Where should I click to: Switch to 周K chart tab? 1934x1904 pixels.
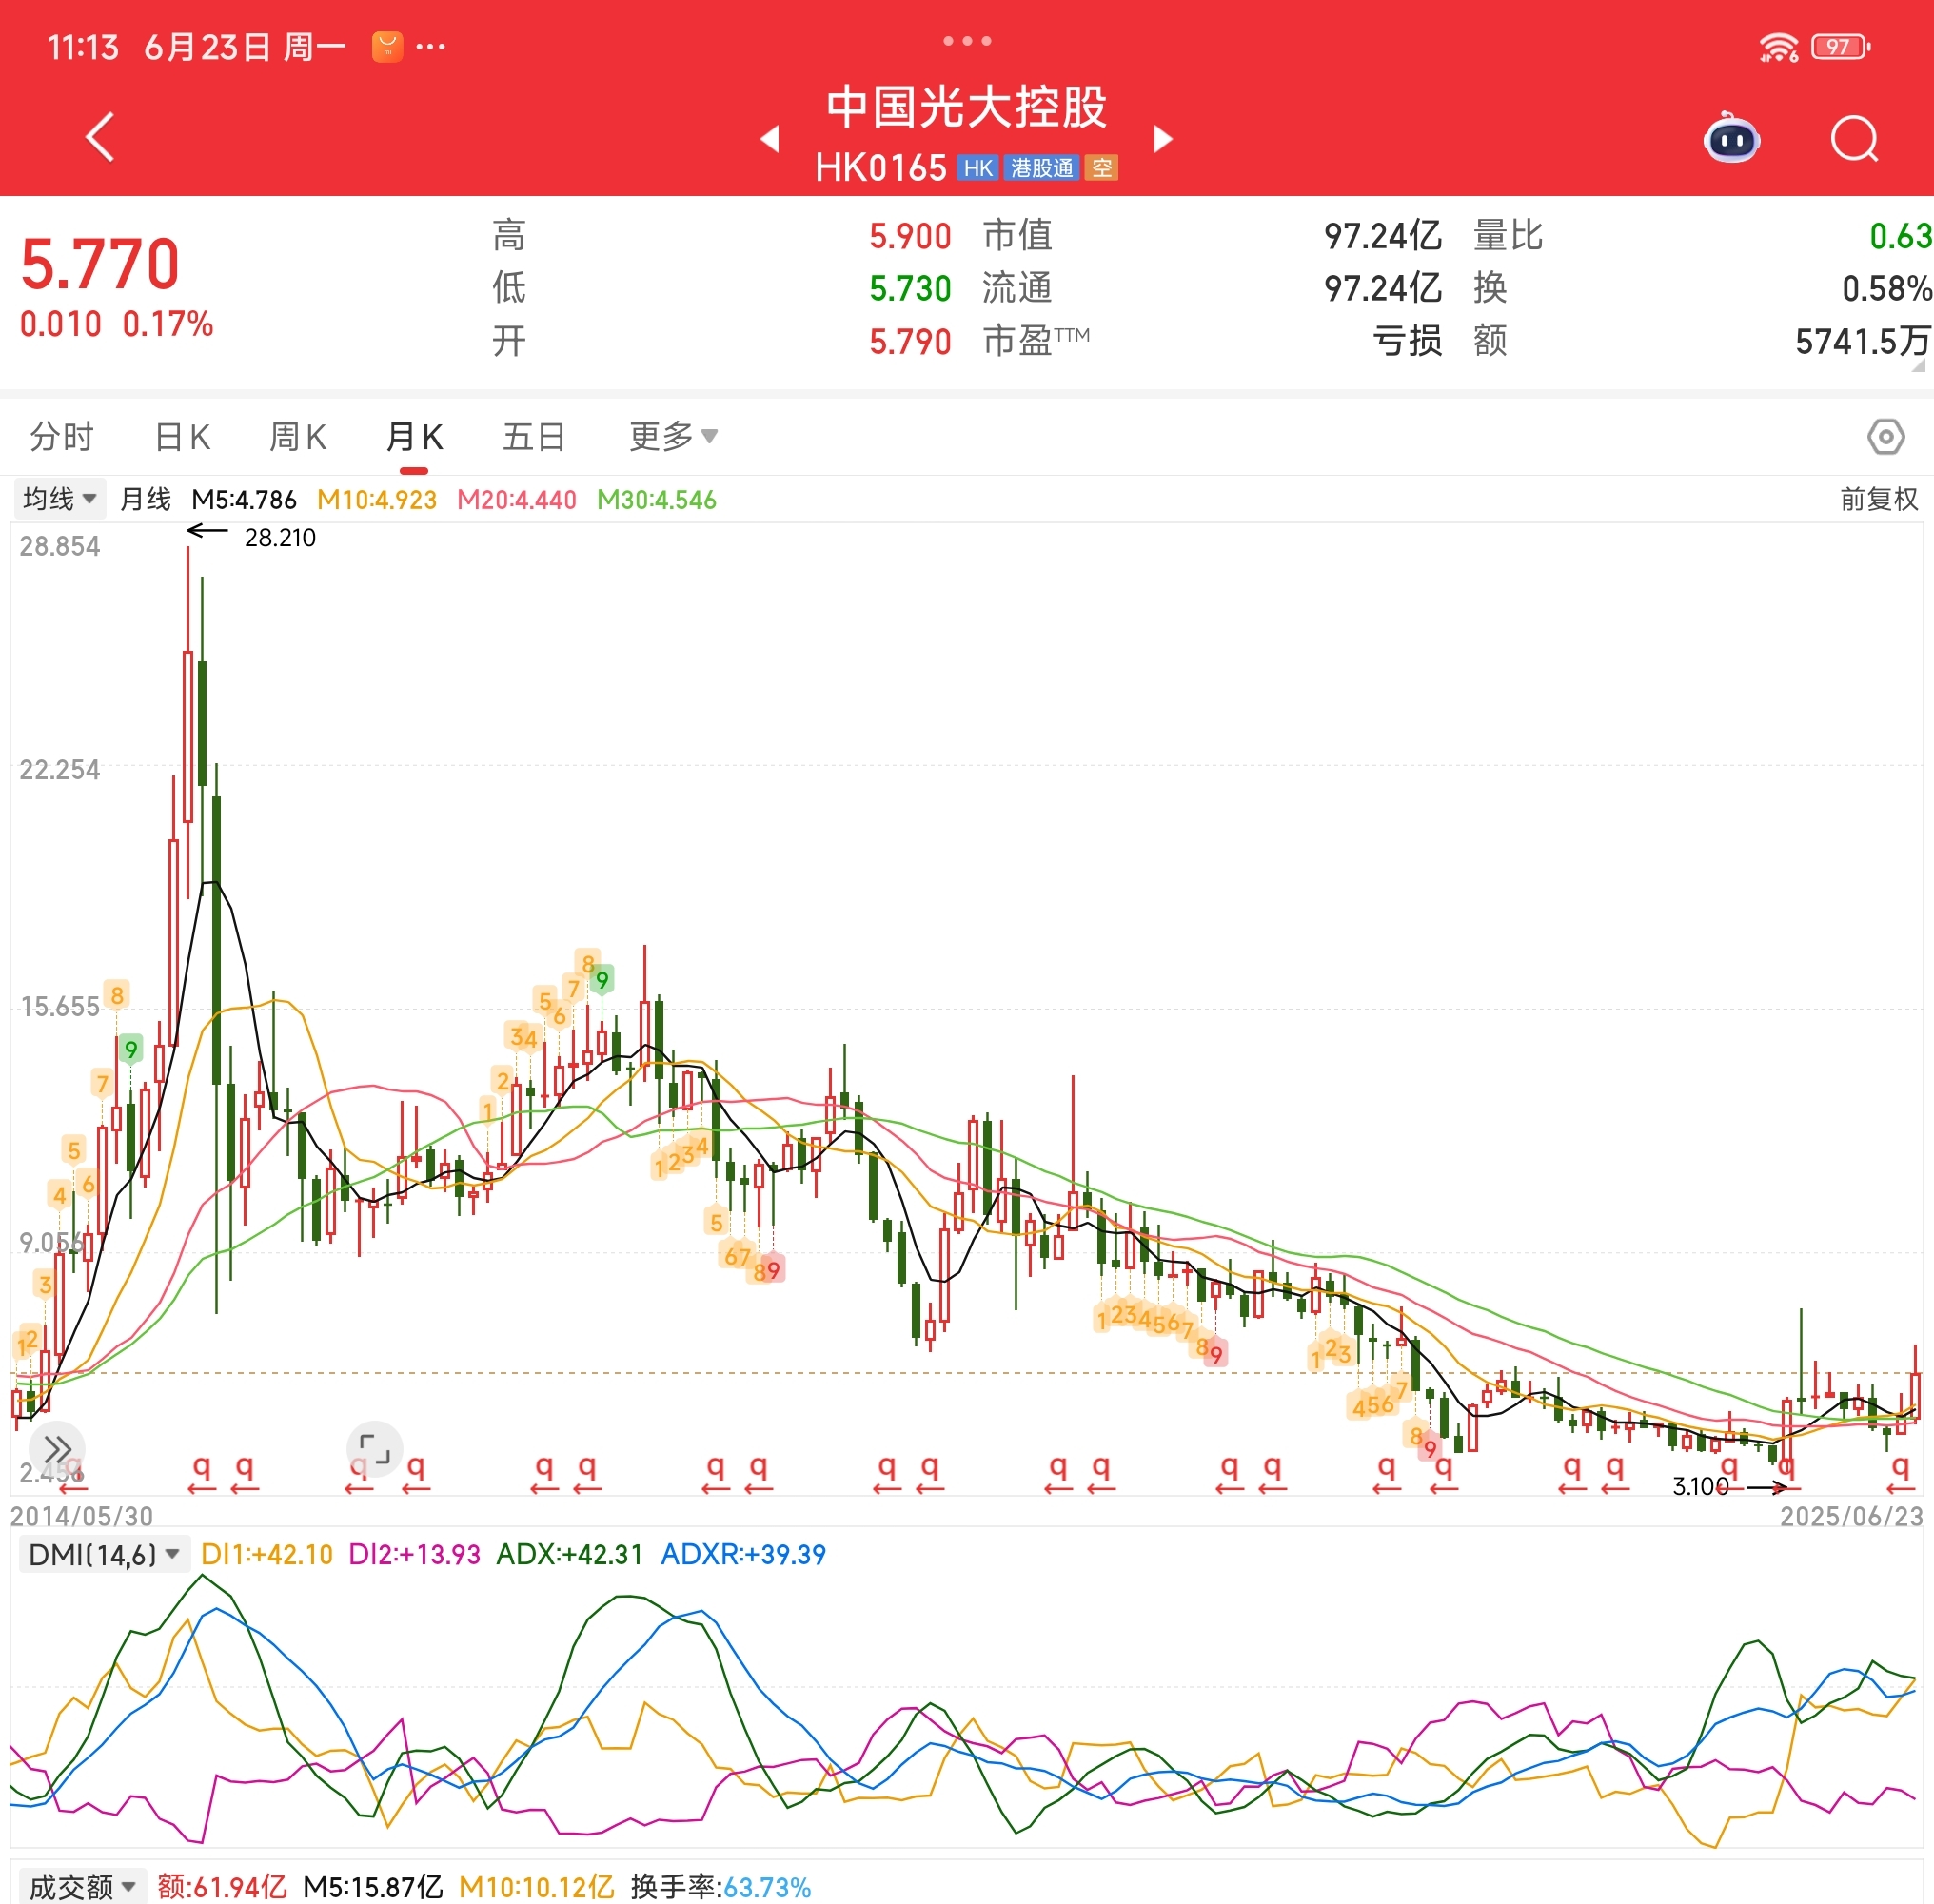(298, 437)
